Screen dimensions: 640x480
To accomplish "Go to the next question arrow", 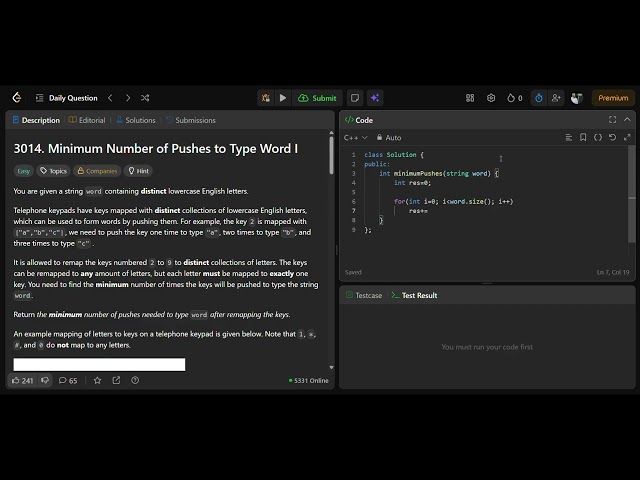I will [x=128, y=98].
